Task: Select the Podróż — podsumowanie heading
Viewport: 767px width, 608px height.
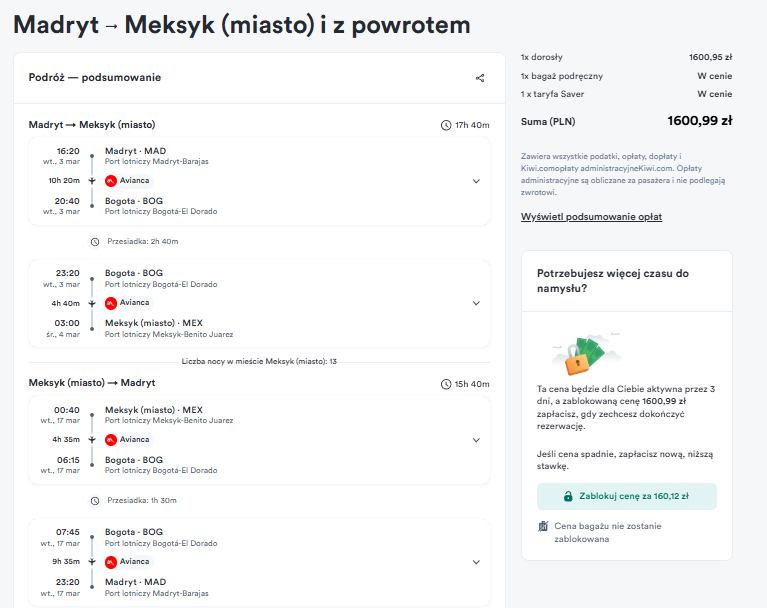Action: (x=95, y=77)
